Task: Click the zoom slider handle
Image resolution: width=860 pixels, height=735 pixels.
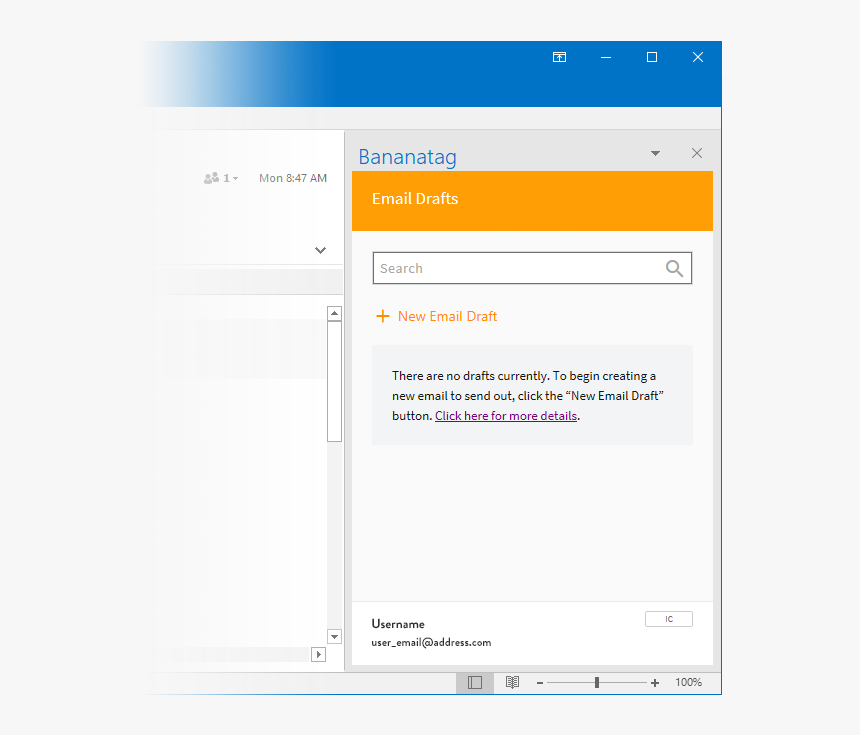Action: [597, 682]
